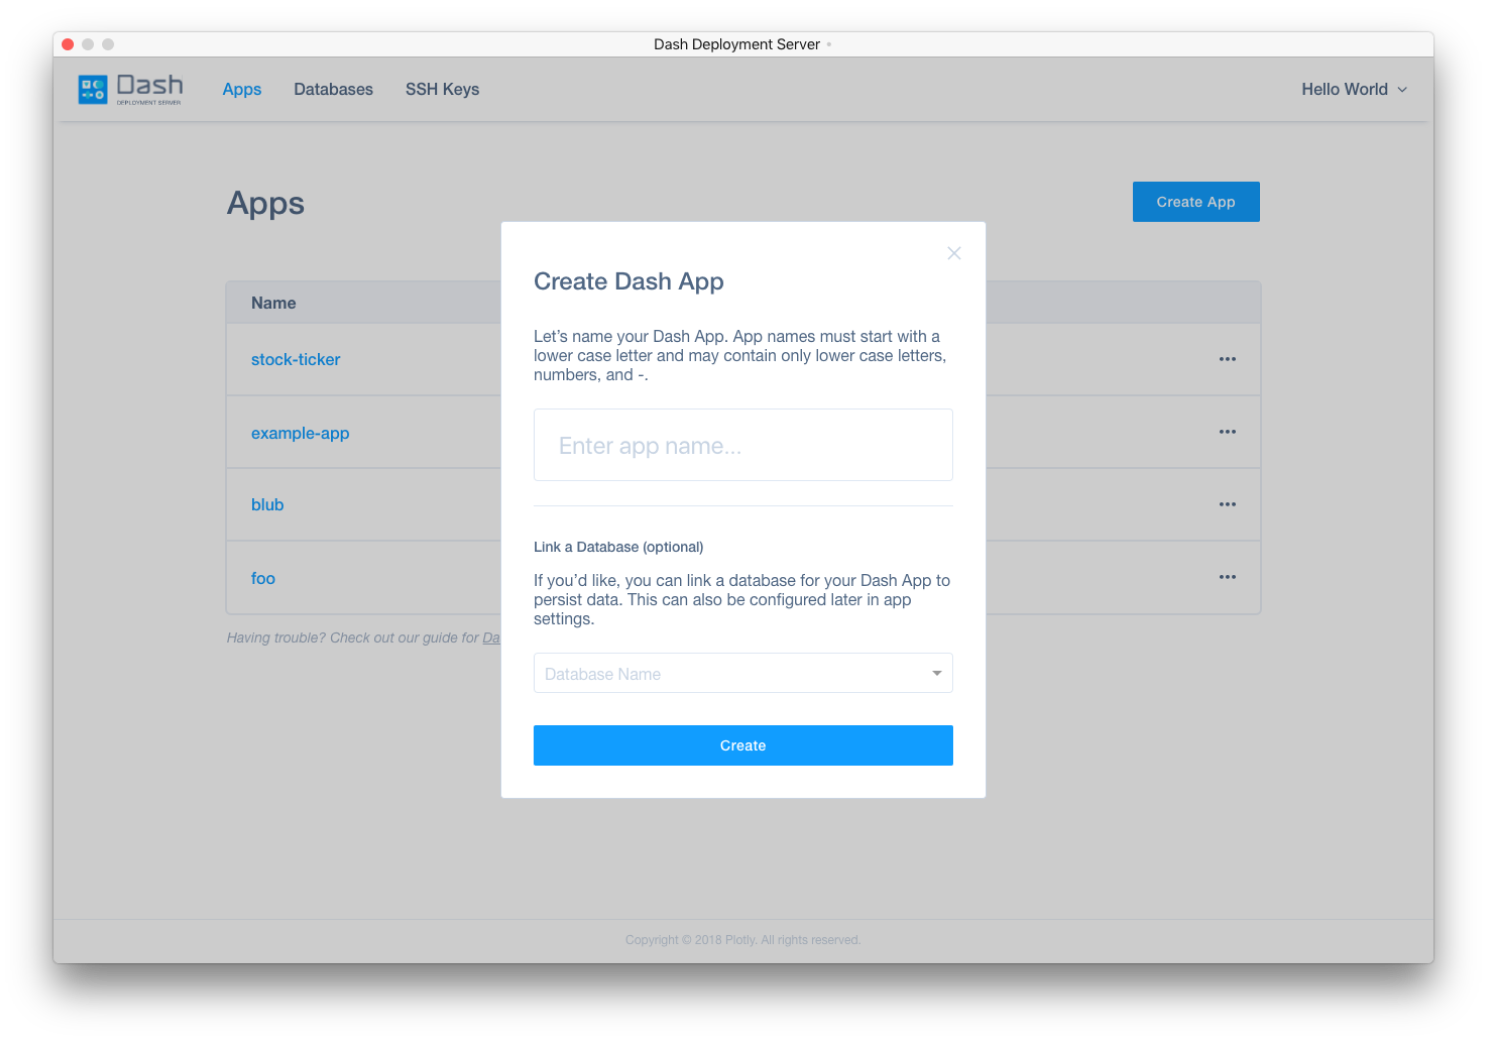Open the blub app link
Viewport: 1485px width, 1044px height.
point(267,505)
